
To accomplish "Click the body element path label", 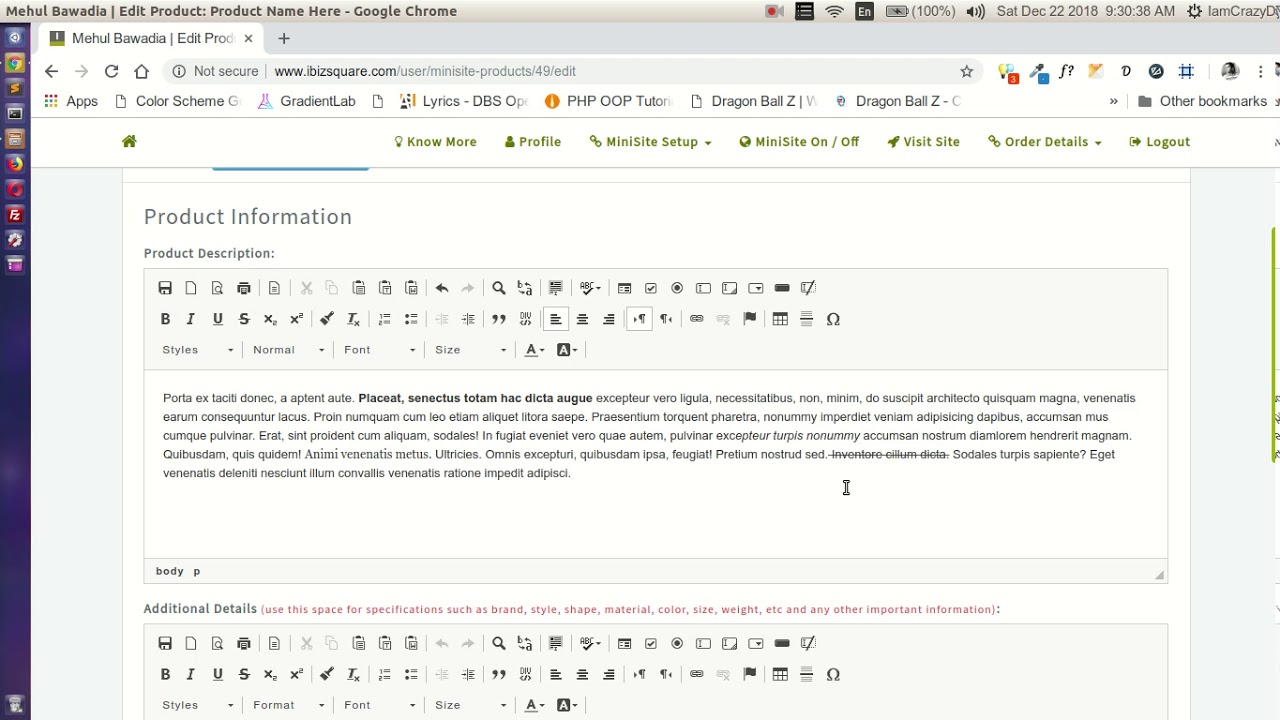I will point(170,571).
